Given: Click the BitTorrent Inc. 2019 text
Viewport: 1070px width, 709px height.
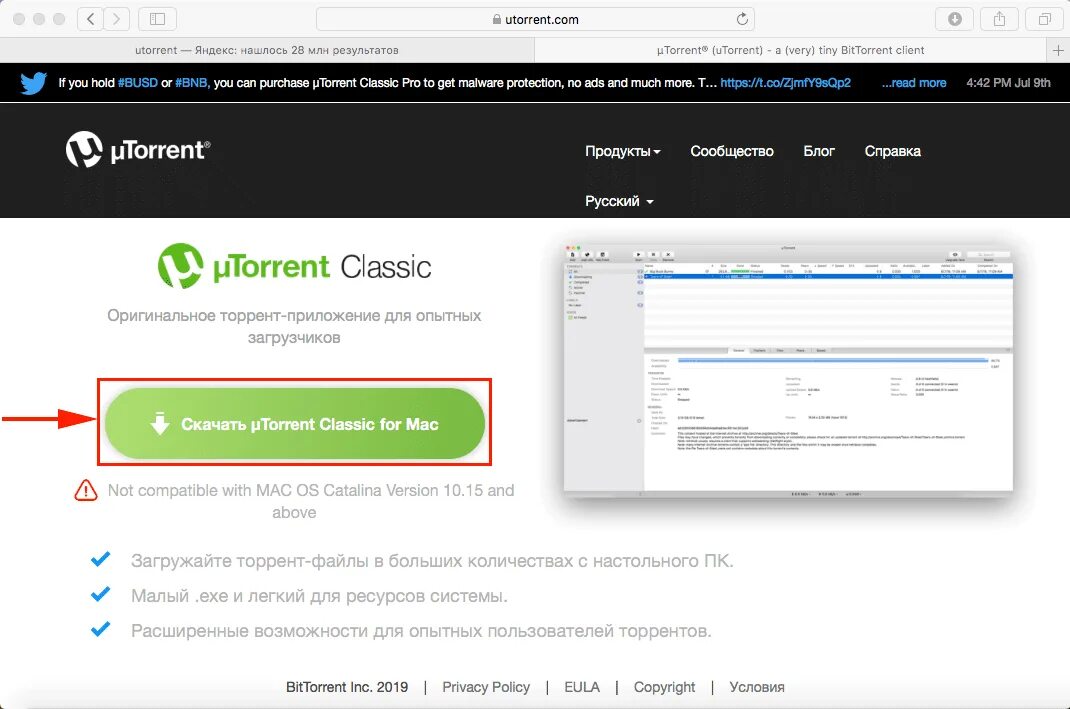Looking at the screenshot, I should [347, 687].
